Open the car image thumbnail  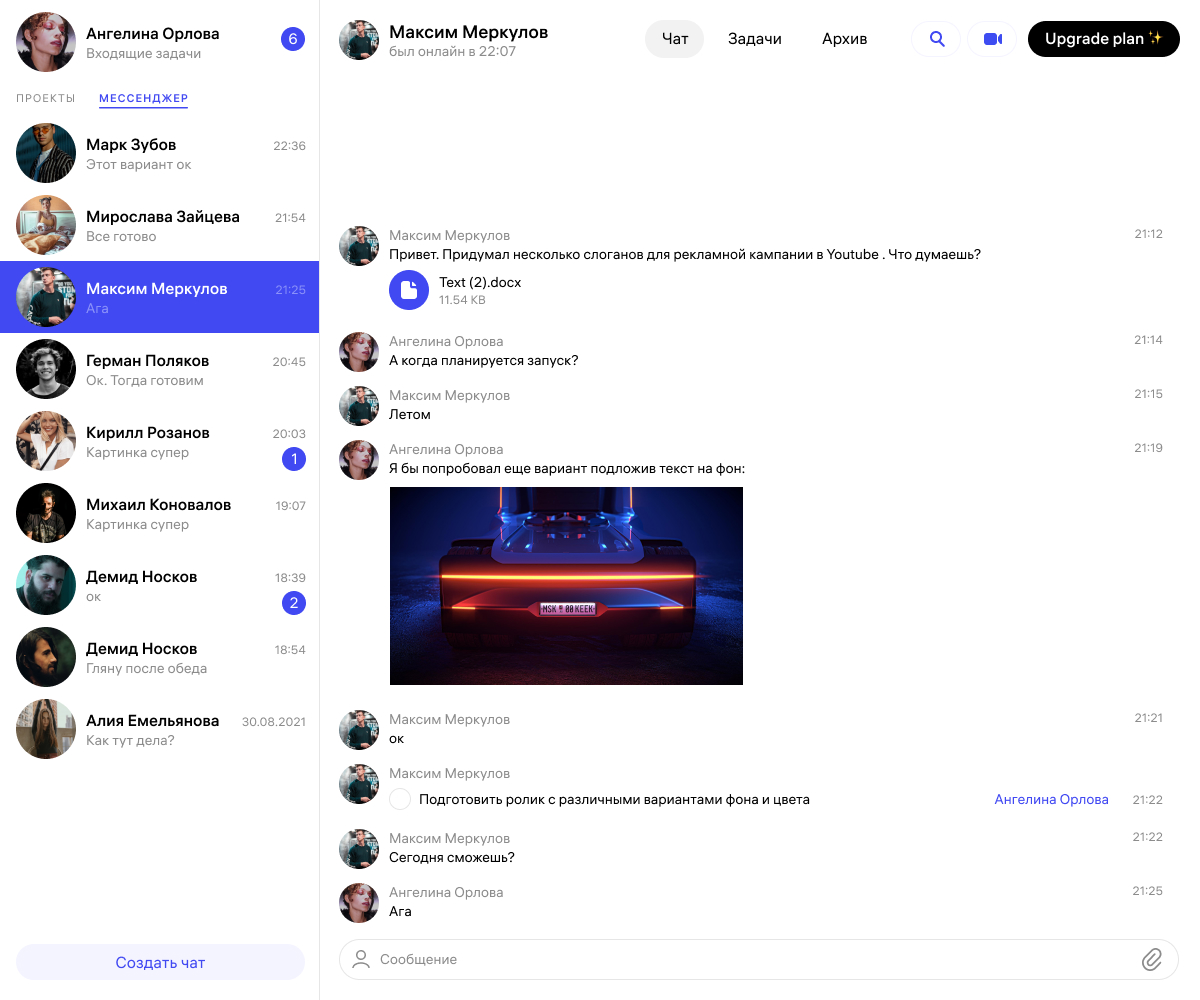pos(566,586)
